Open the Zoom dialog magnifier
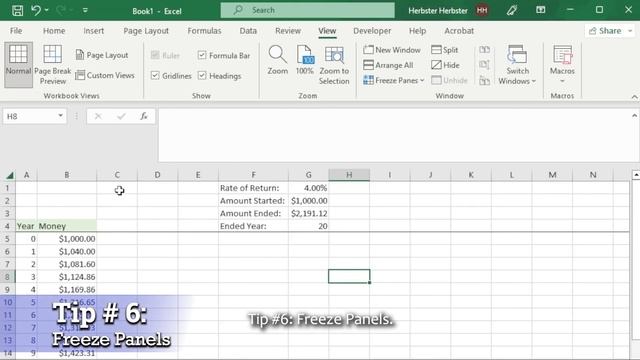This screenshot has width=640, height=360. [278, 60]
